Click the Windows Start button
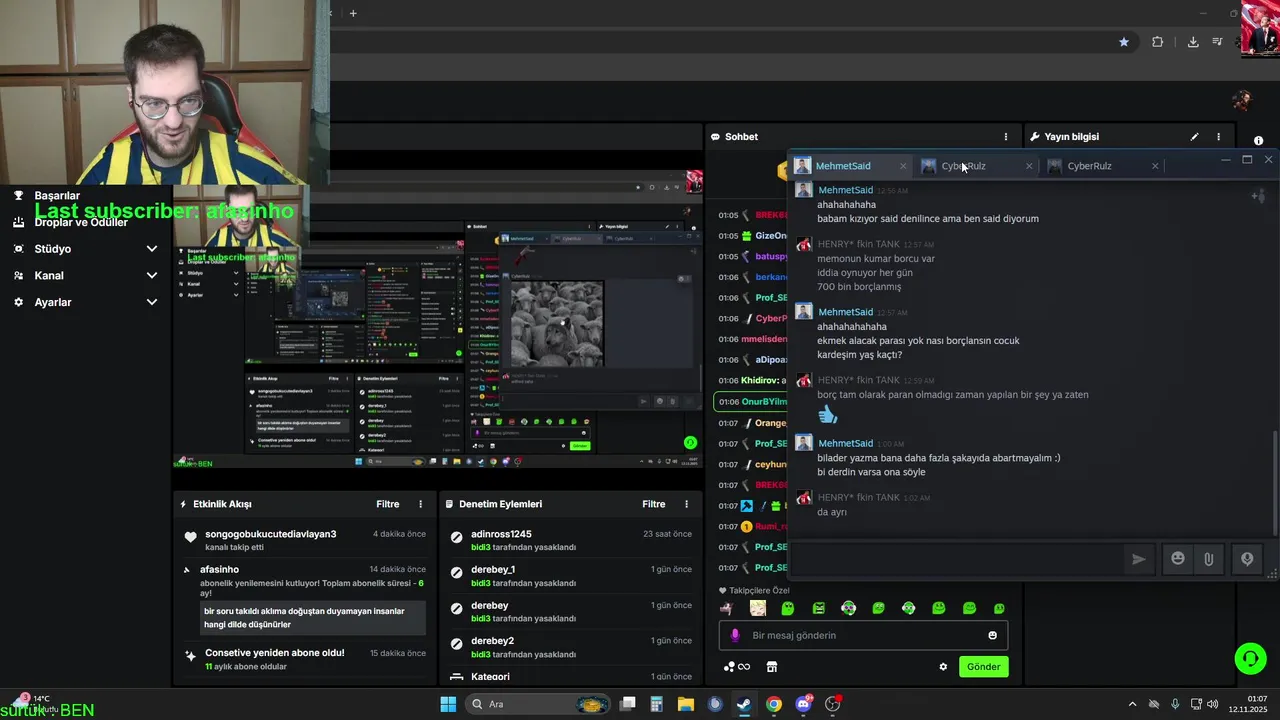The image size is (1280, 720). pos(448,704)
